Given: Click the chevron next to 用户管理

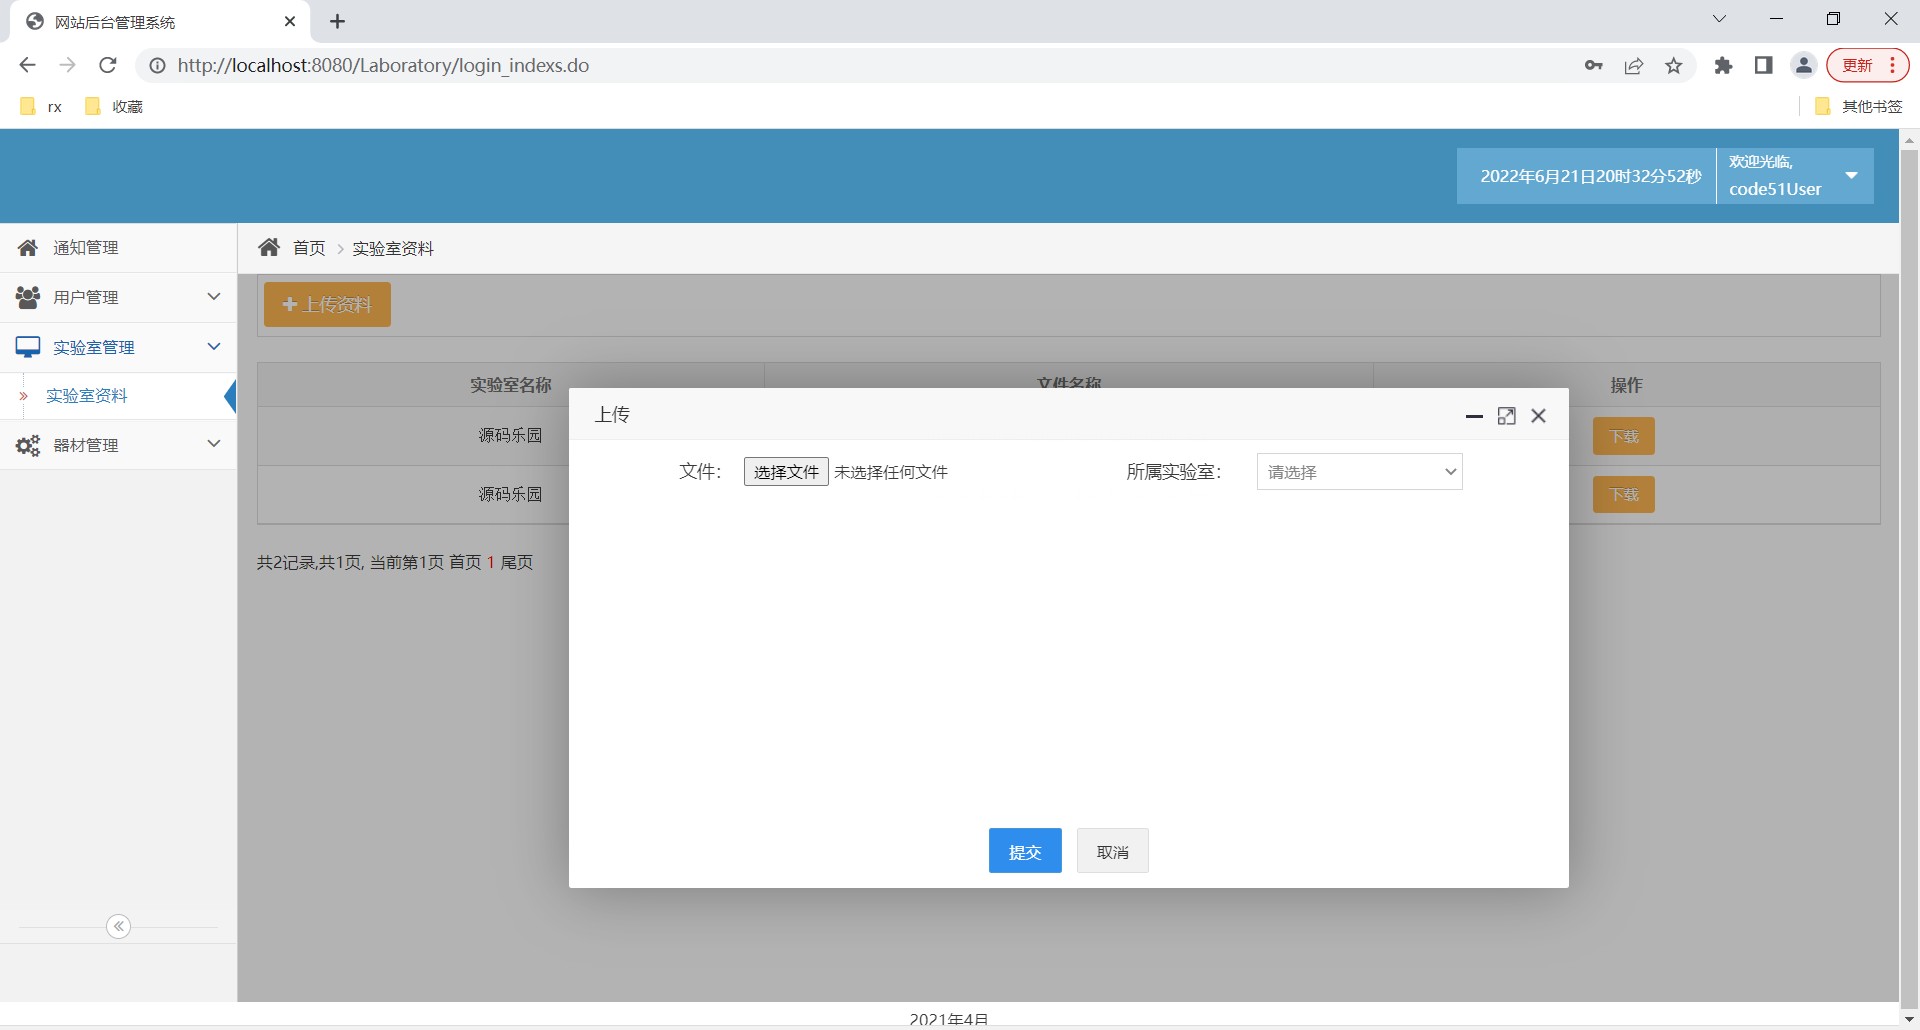Looking at the screenshot, I should coord(213,297).
